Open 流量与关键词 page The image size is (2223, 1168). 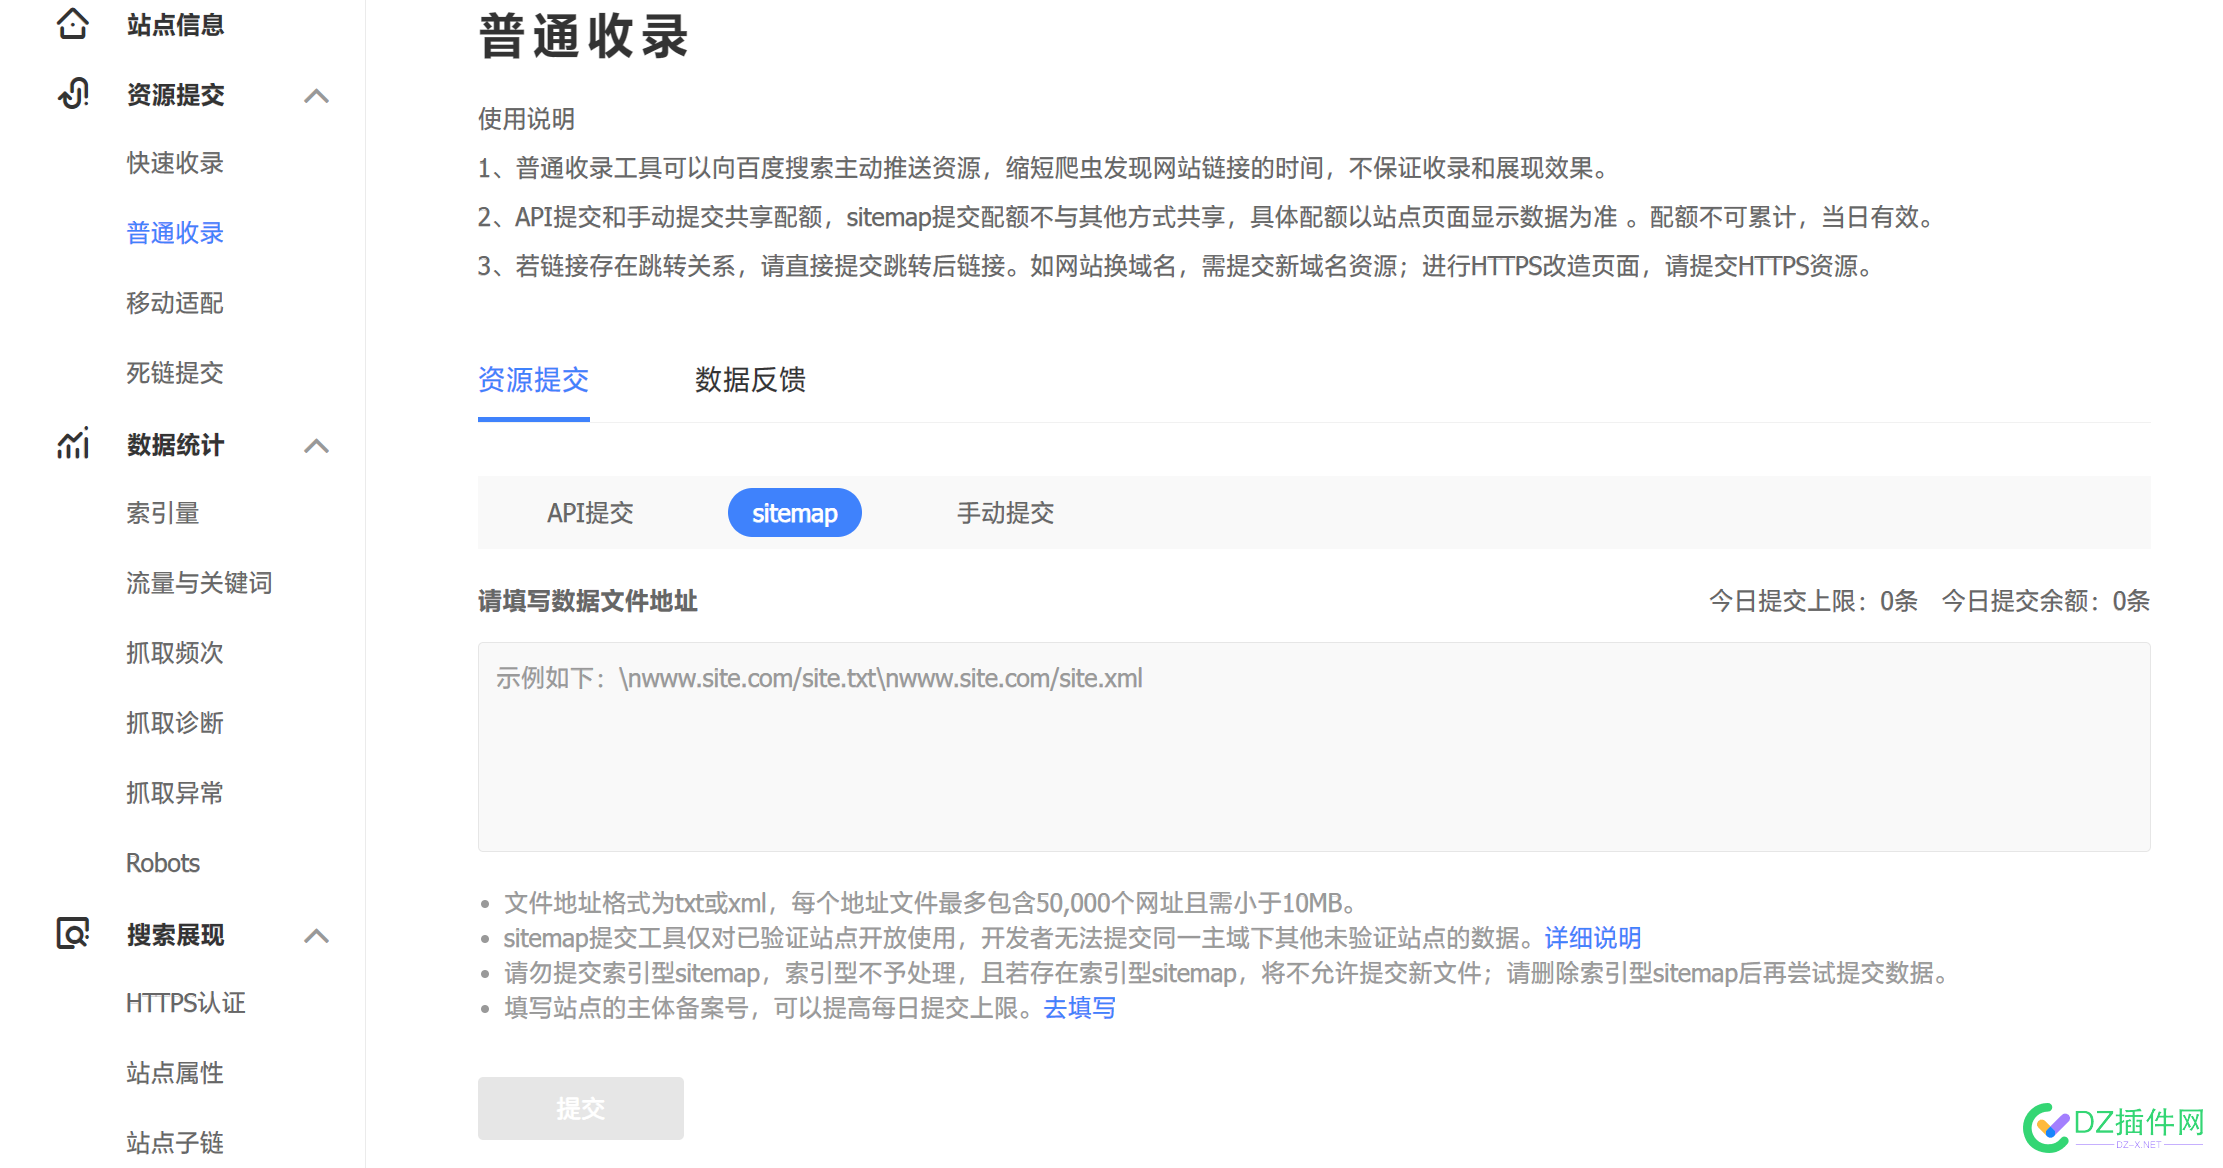click(199, 583)
